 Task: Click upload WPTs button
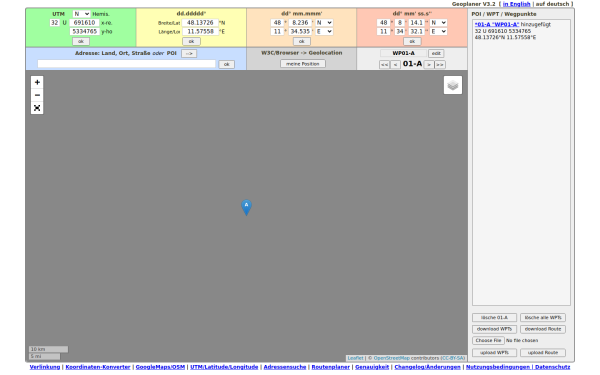pos(494,353)
